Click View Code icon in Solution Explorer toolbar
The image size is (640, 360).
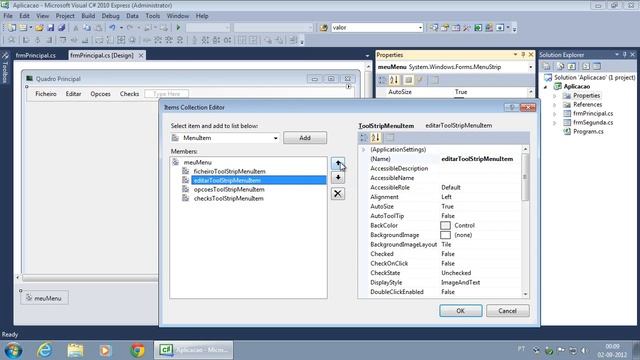(586, 66)
